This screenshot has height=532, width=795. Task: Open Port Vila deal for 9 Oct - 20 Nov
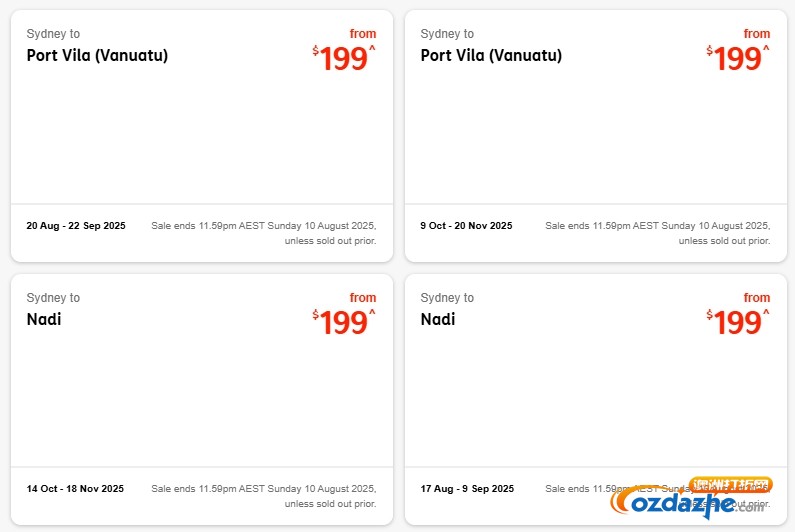(491, 56)
